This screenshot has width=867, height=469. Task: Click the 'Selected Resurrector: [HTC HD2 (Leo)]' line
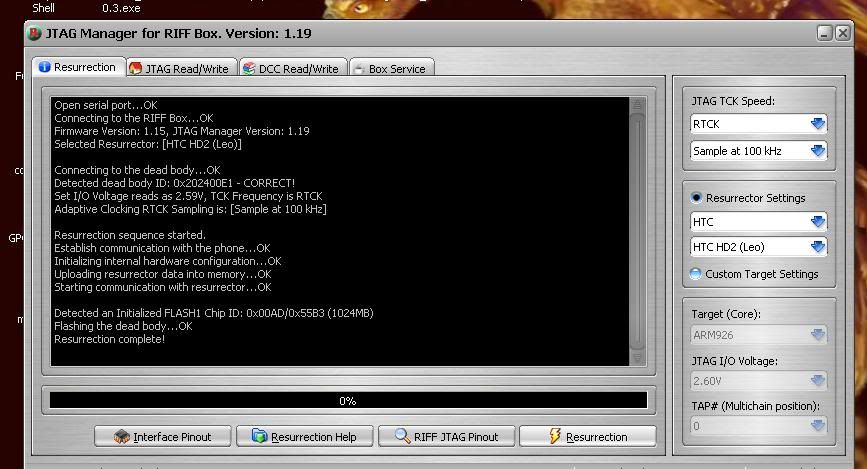(x=148, y=144)
